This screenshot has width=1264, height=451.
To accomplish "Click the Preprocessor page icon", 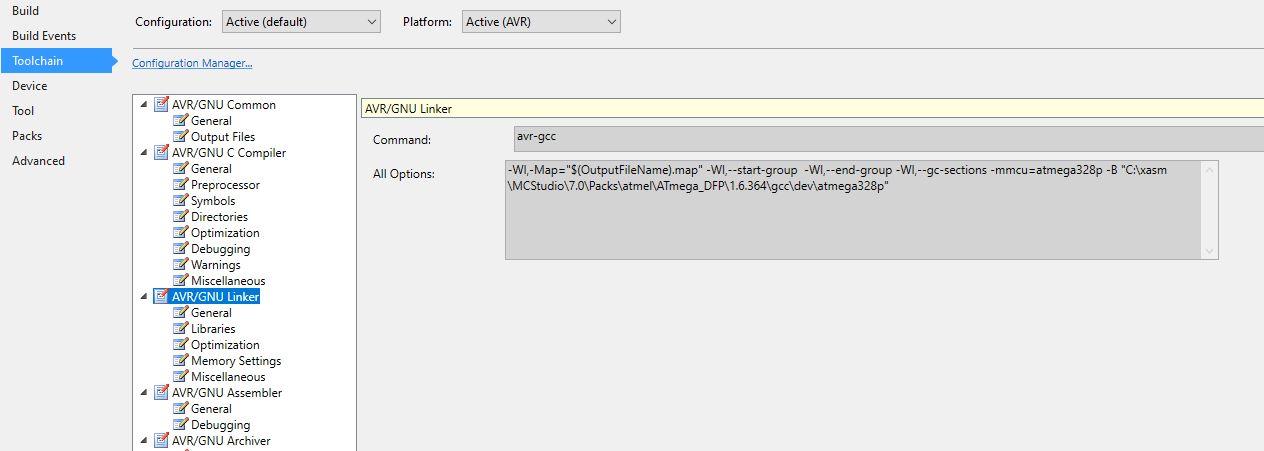I will (x=181, y=185).
